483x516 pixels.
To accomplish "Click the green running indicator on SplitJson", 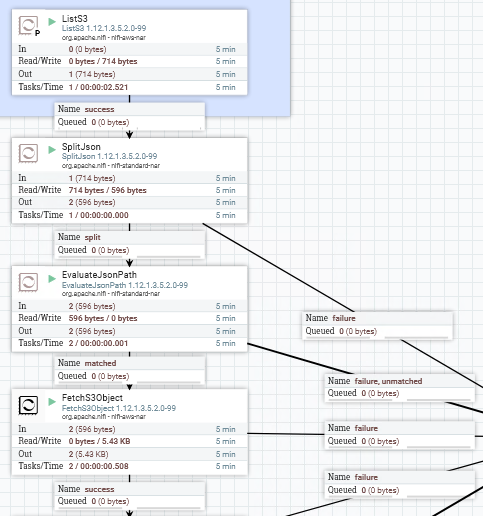I will tap(52, 150).
